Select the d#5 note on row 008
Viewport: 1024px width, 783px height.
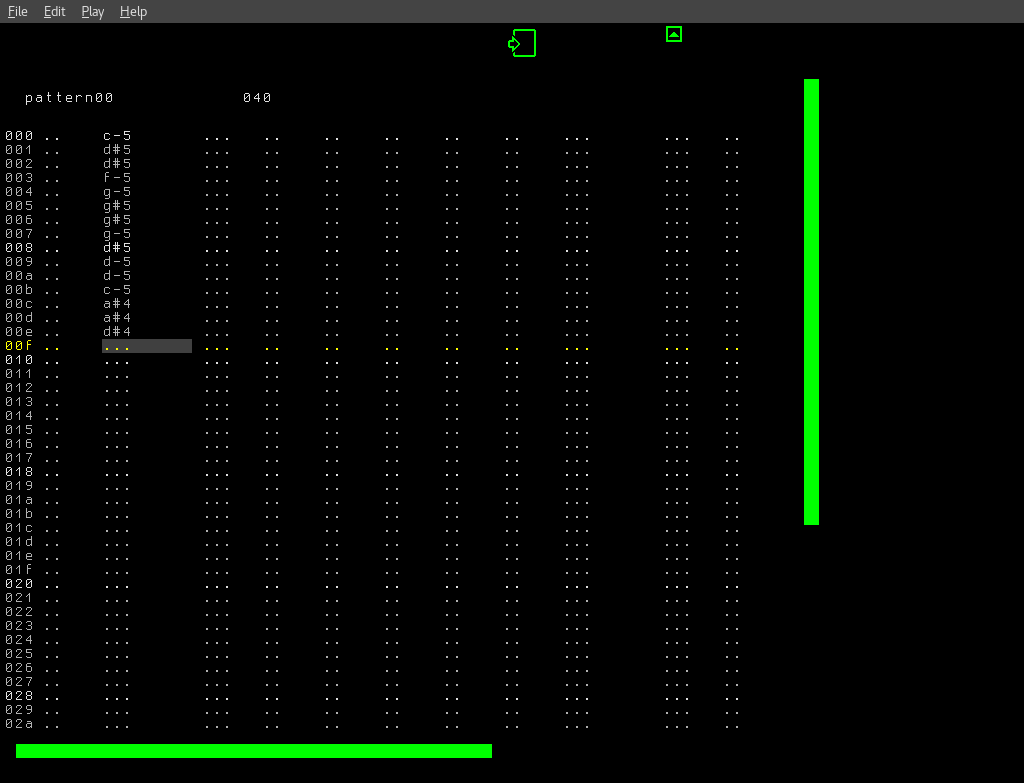point(116,247)
